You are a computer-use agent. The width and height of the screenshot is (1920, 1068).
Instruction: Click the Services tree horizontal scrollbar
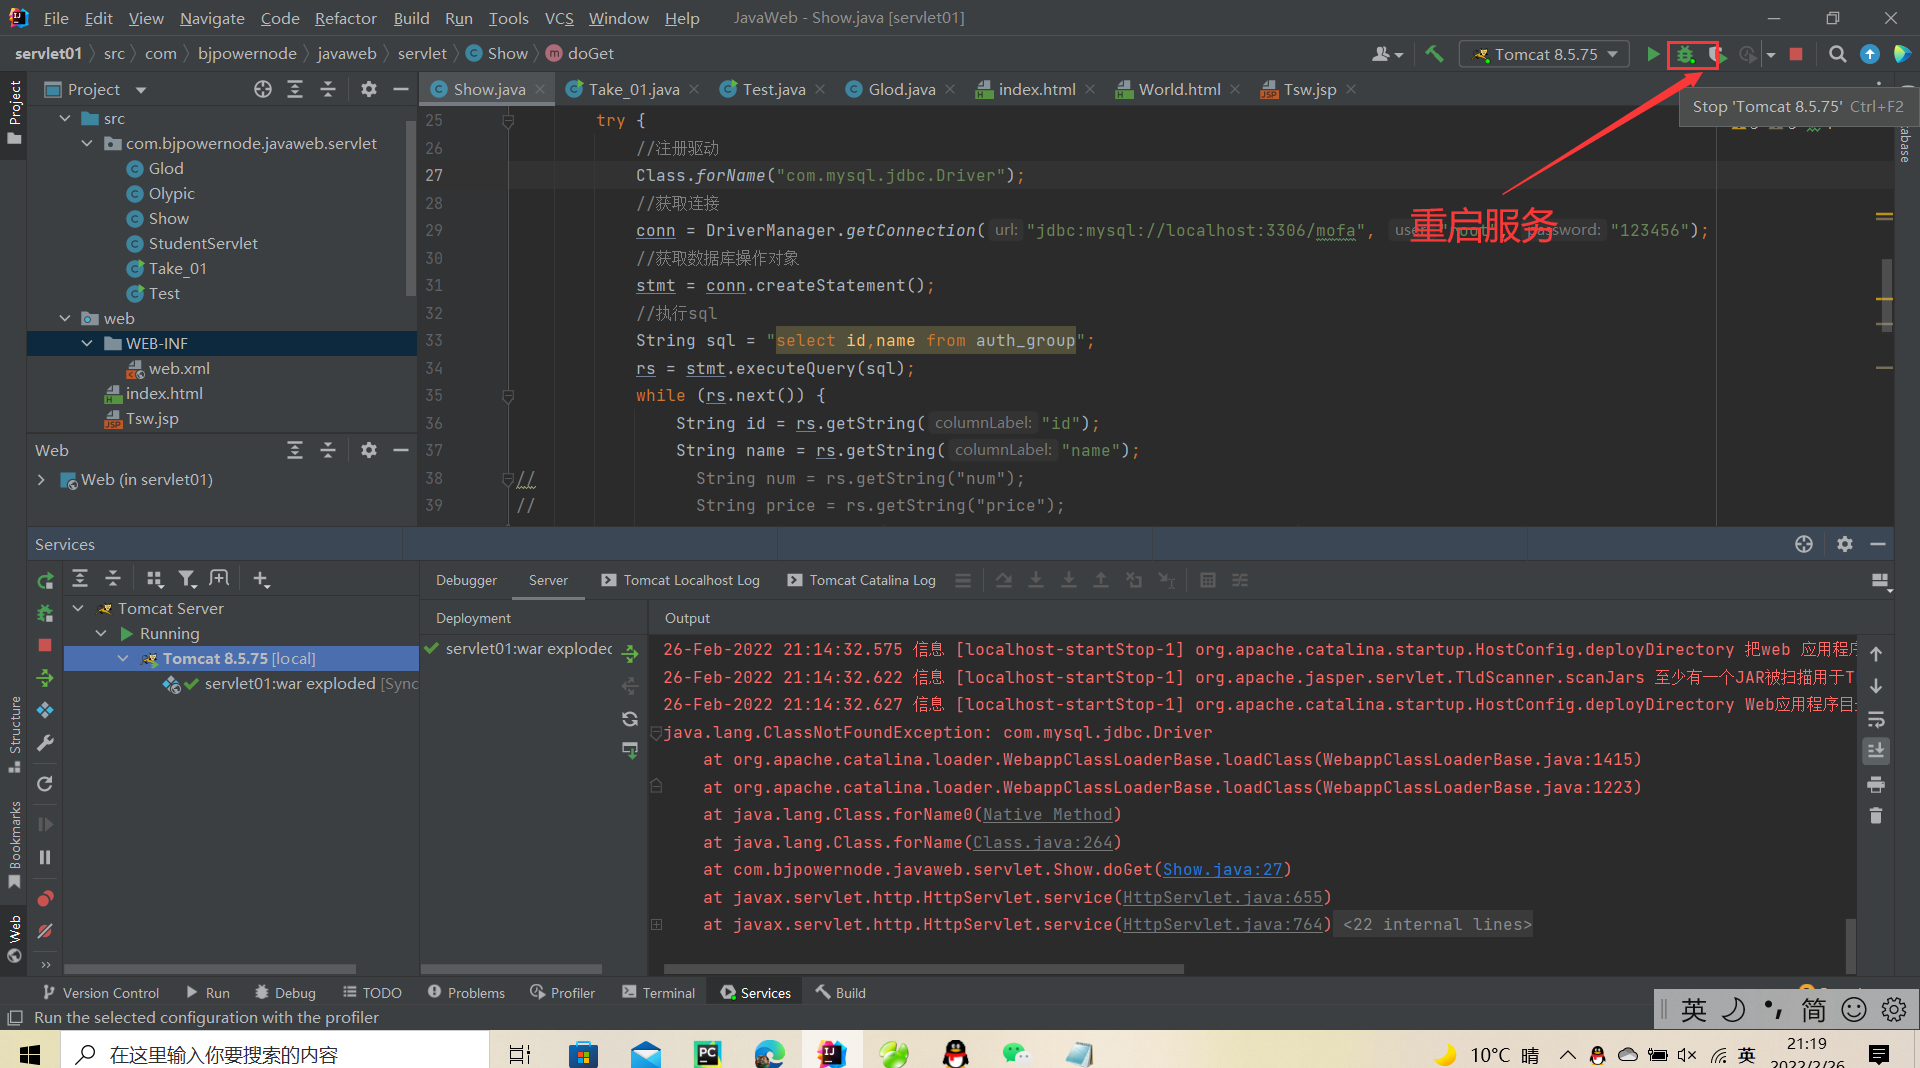(210, 969)
